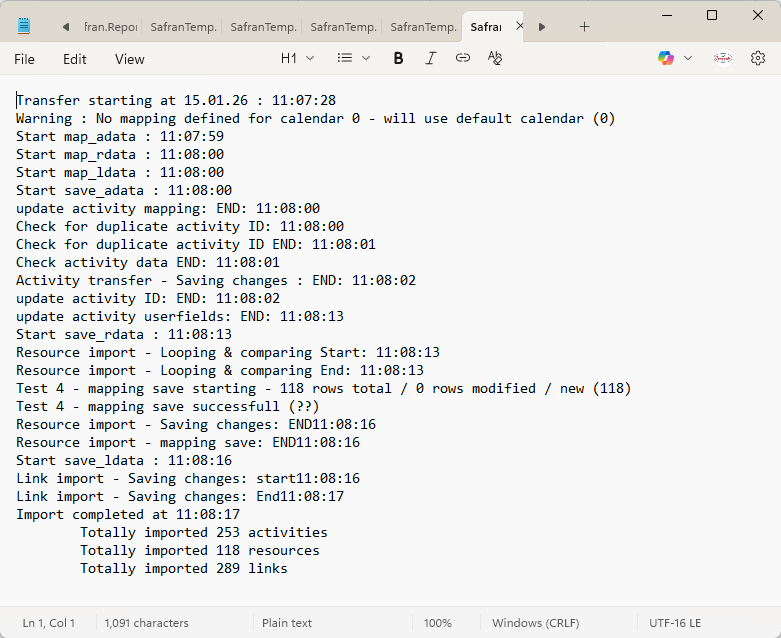This screenshot has width=781, height=638.
Task: Open Copilot with the colorful icon
Action: point(665,58)
